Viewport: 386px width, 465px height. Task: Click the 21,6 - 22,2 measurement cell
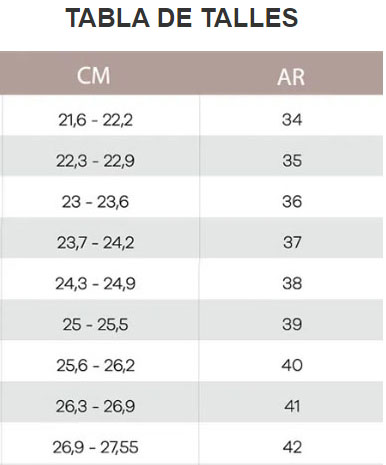point(100,115)
